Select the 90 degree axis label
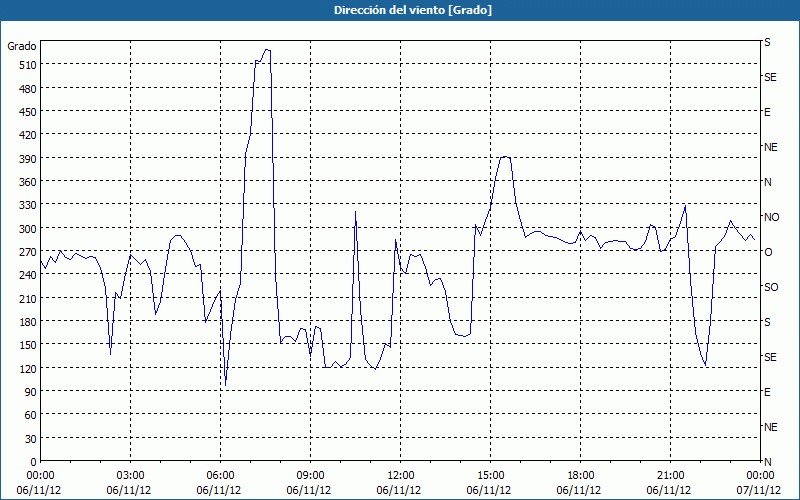The width and height of the screenshot is (800, 500). 31,392
